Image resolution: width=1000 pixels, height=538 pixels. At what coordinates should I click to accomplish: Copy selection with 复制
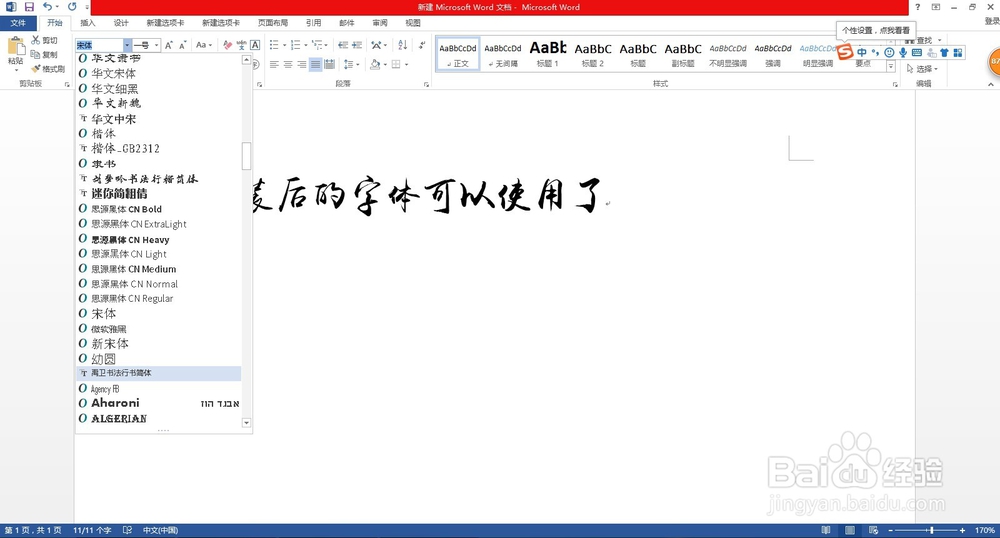coord(44,55)
